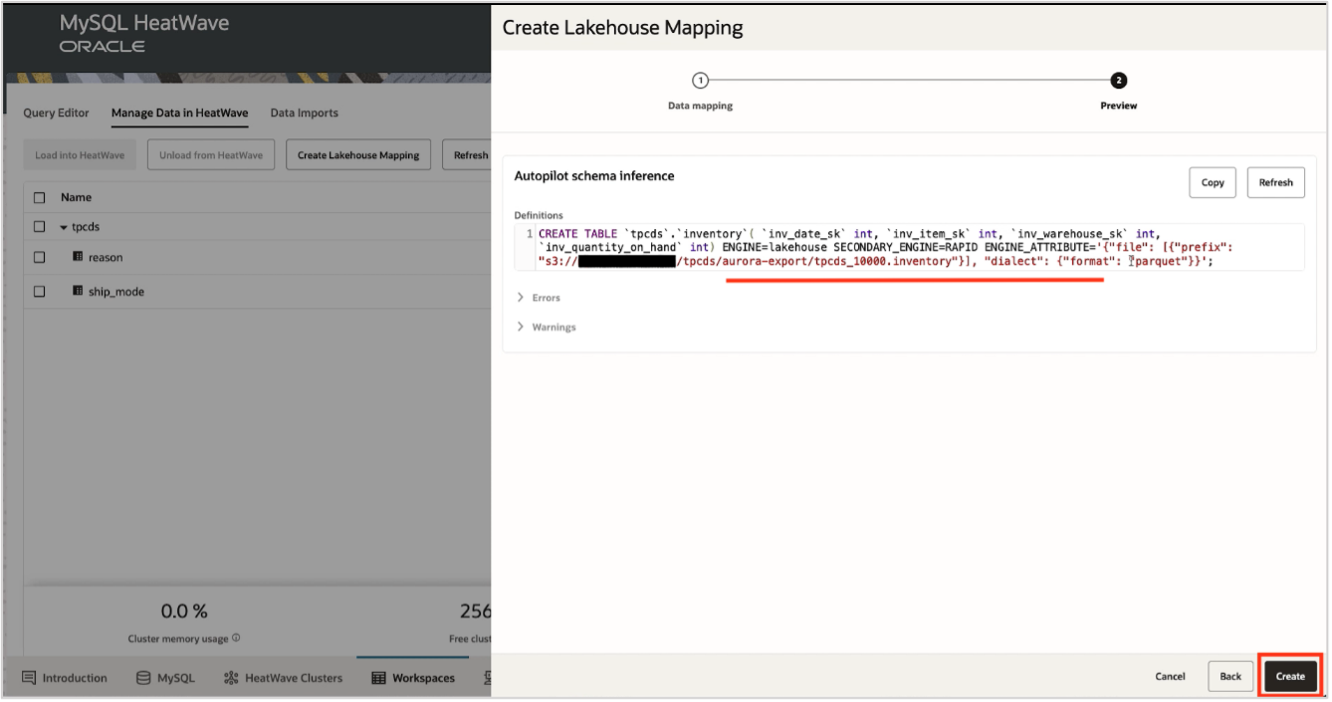
Task: Open the Introduction tab icon in bottom bar
Action: click(31, 677)
